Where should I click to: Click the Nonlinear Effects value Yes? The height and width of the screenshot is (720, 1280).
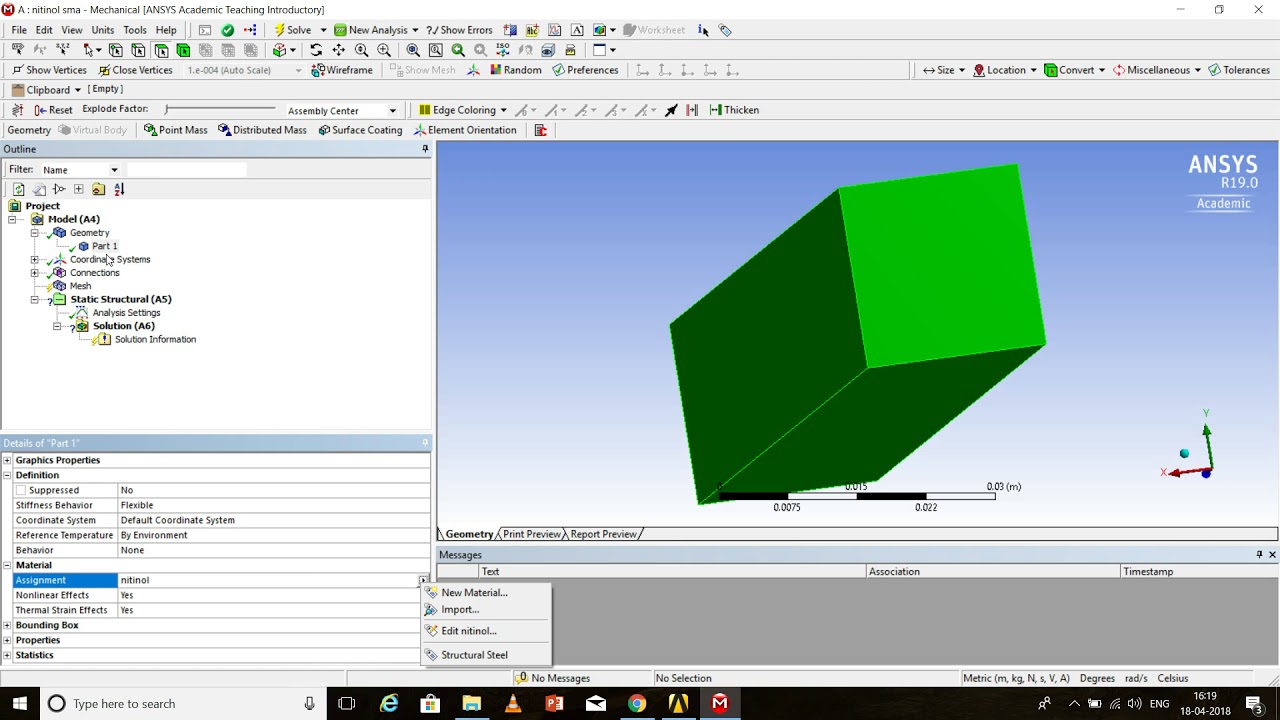274,595
